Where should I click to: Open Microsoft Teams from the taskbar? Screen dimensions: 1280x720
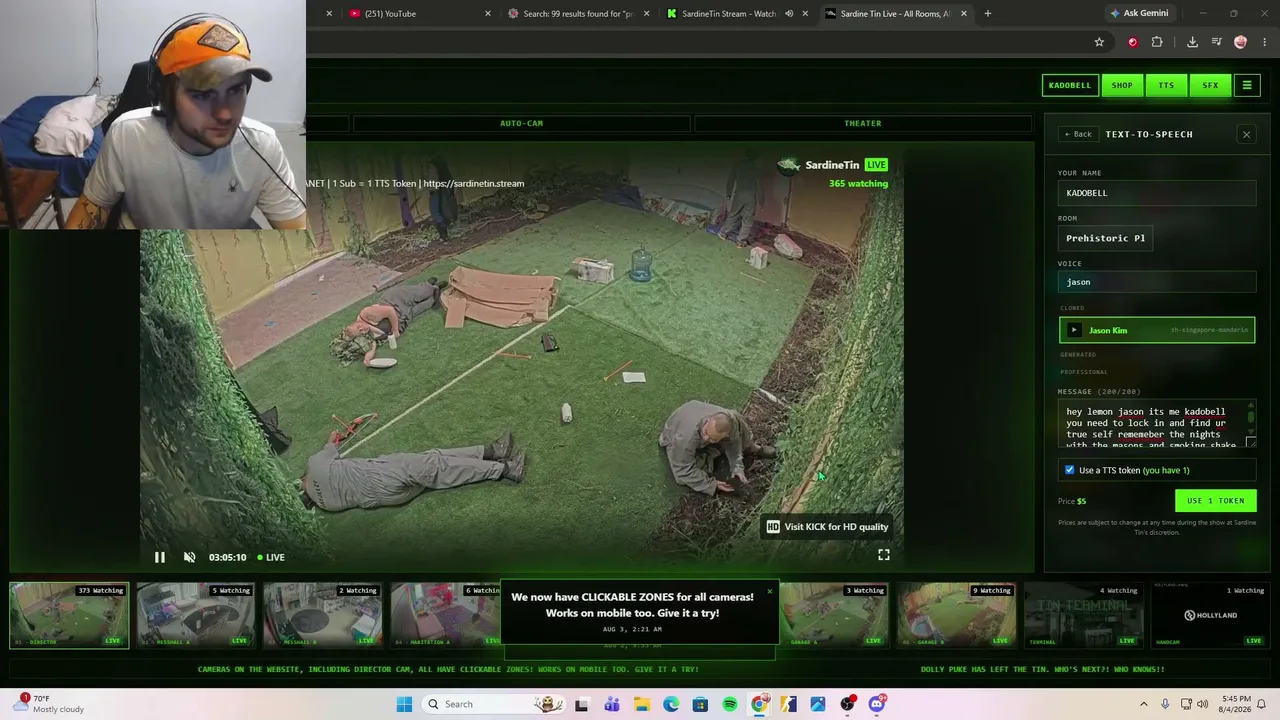tap(611, 704)
